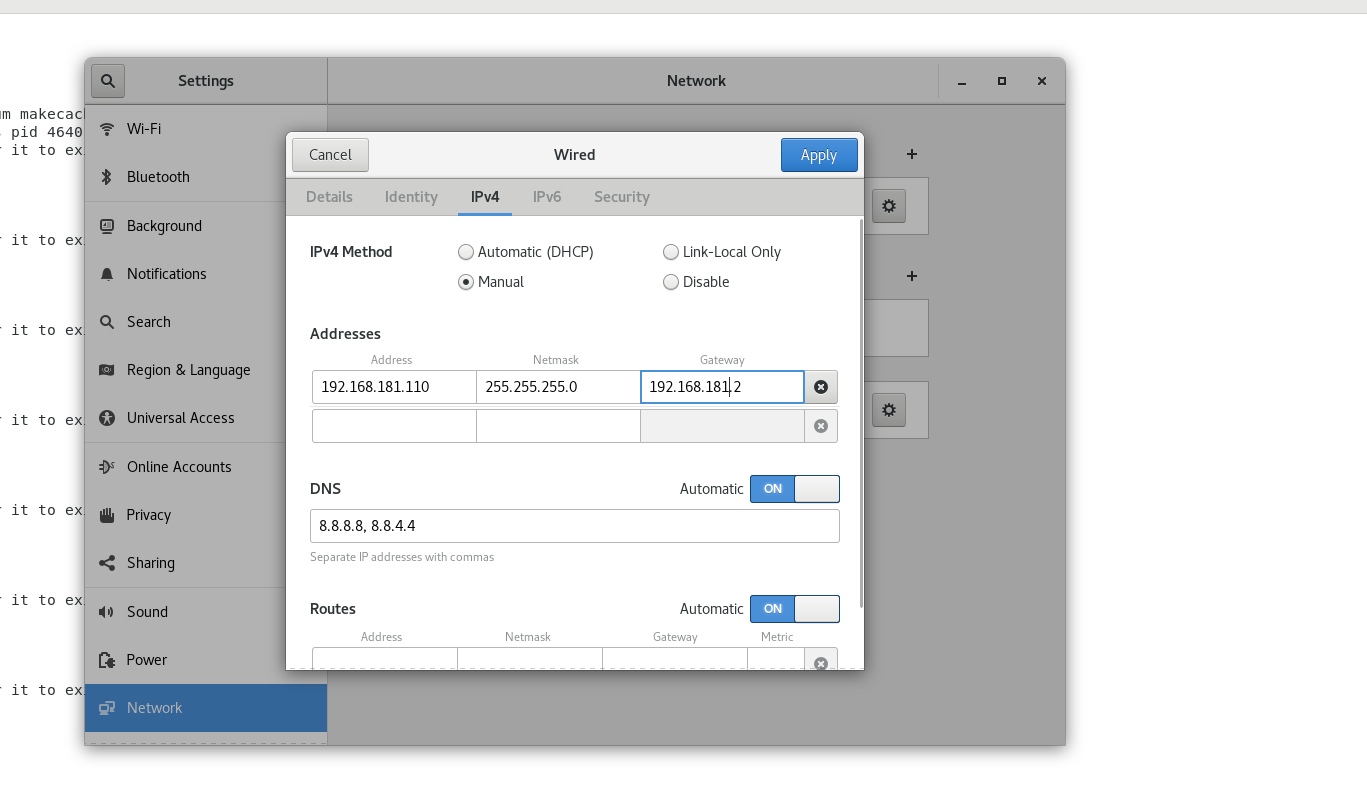Image resolution: width=1367 pixels, height=785 pixels.
Task: Click the 'Routes' section heading
Action: click(x=333, y=609)
